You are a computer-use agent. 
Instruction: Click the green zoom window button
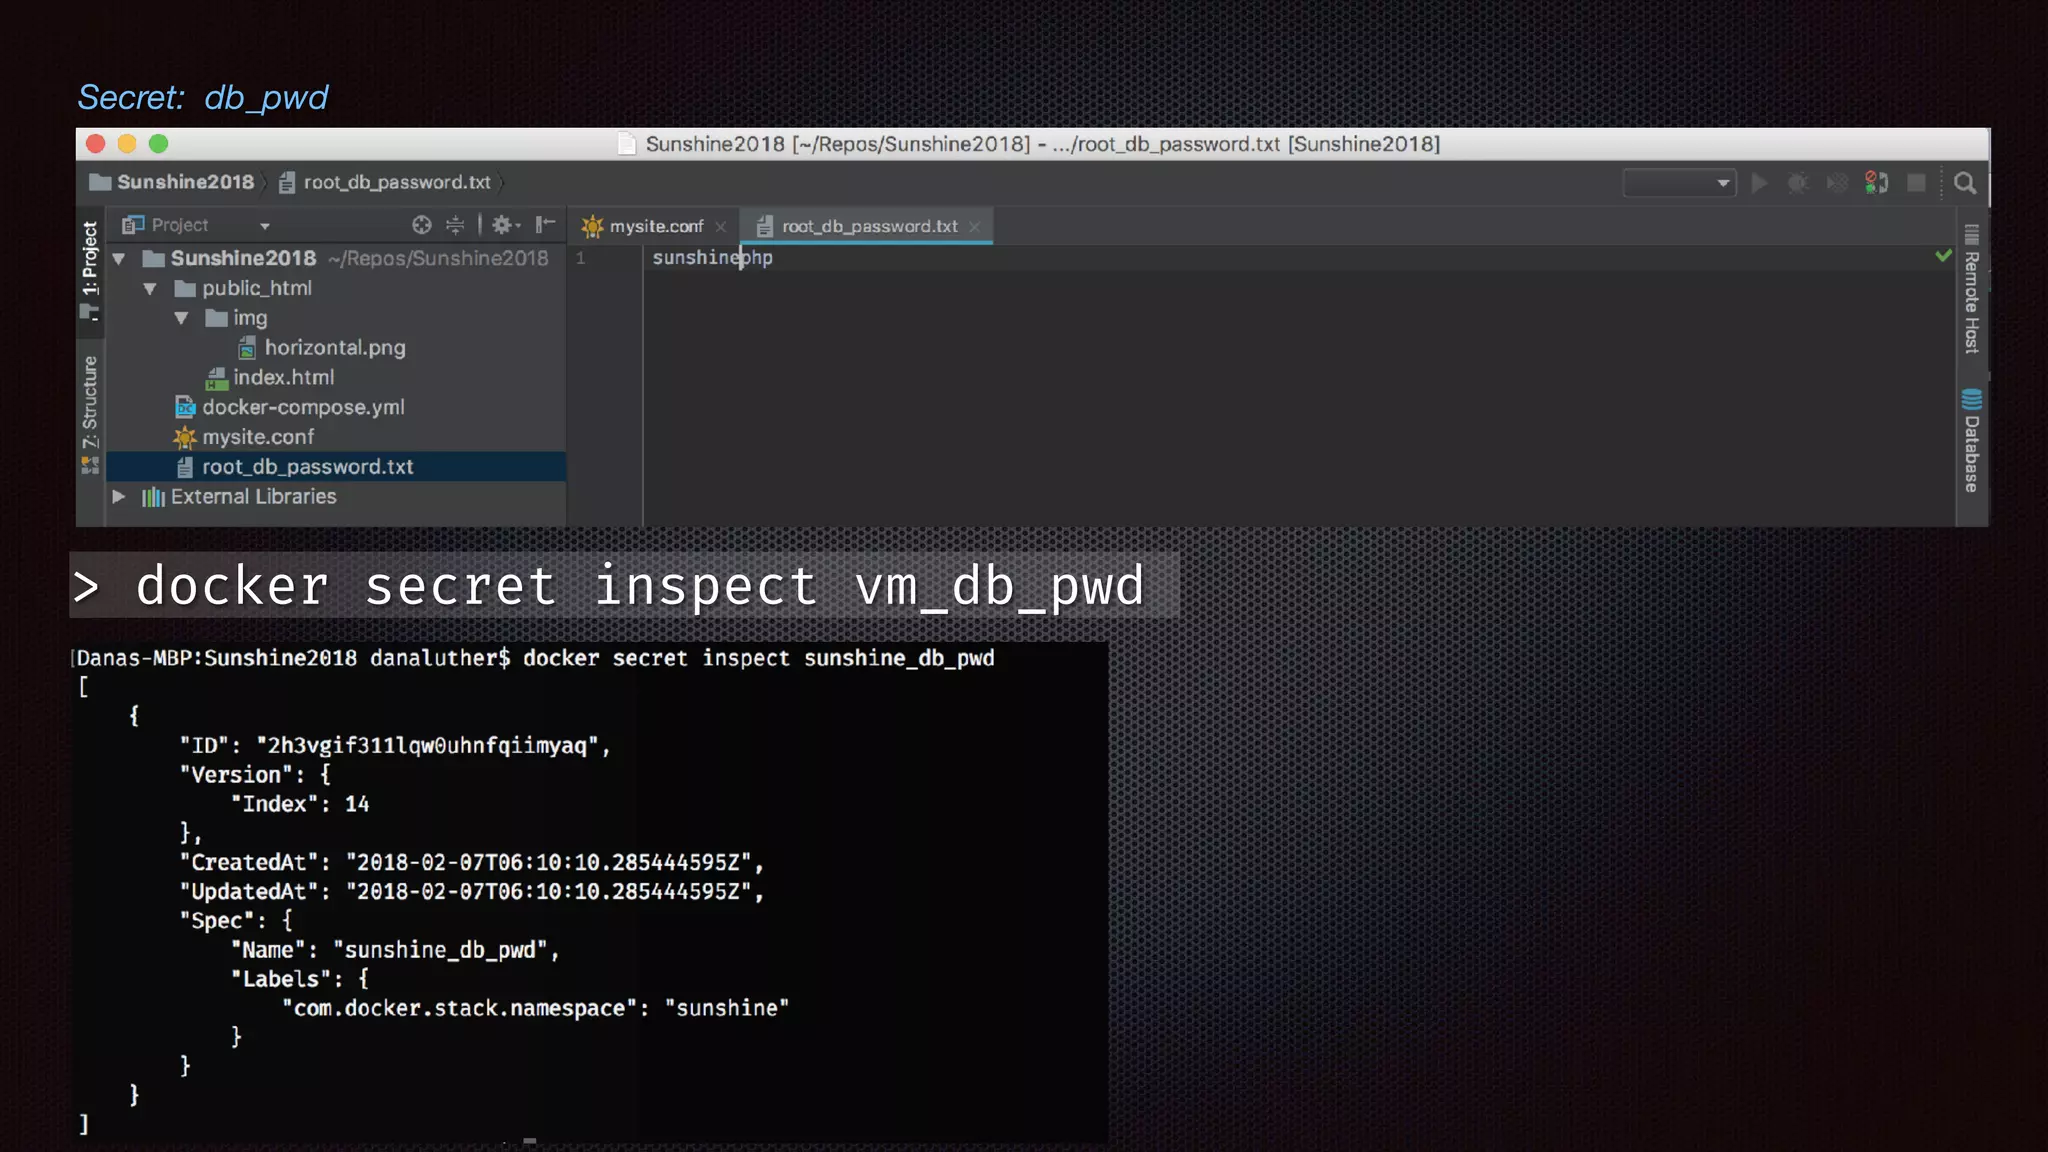[x=159, y=144]
